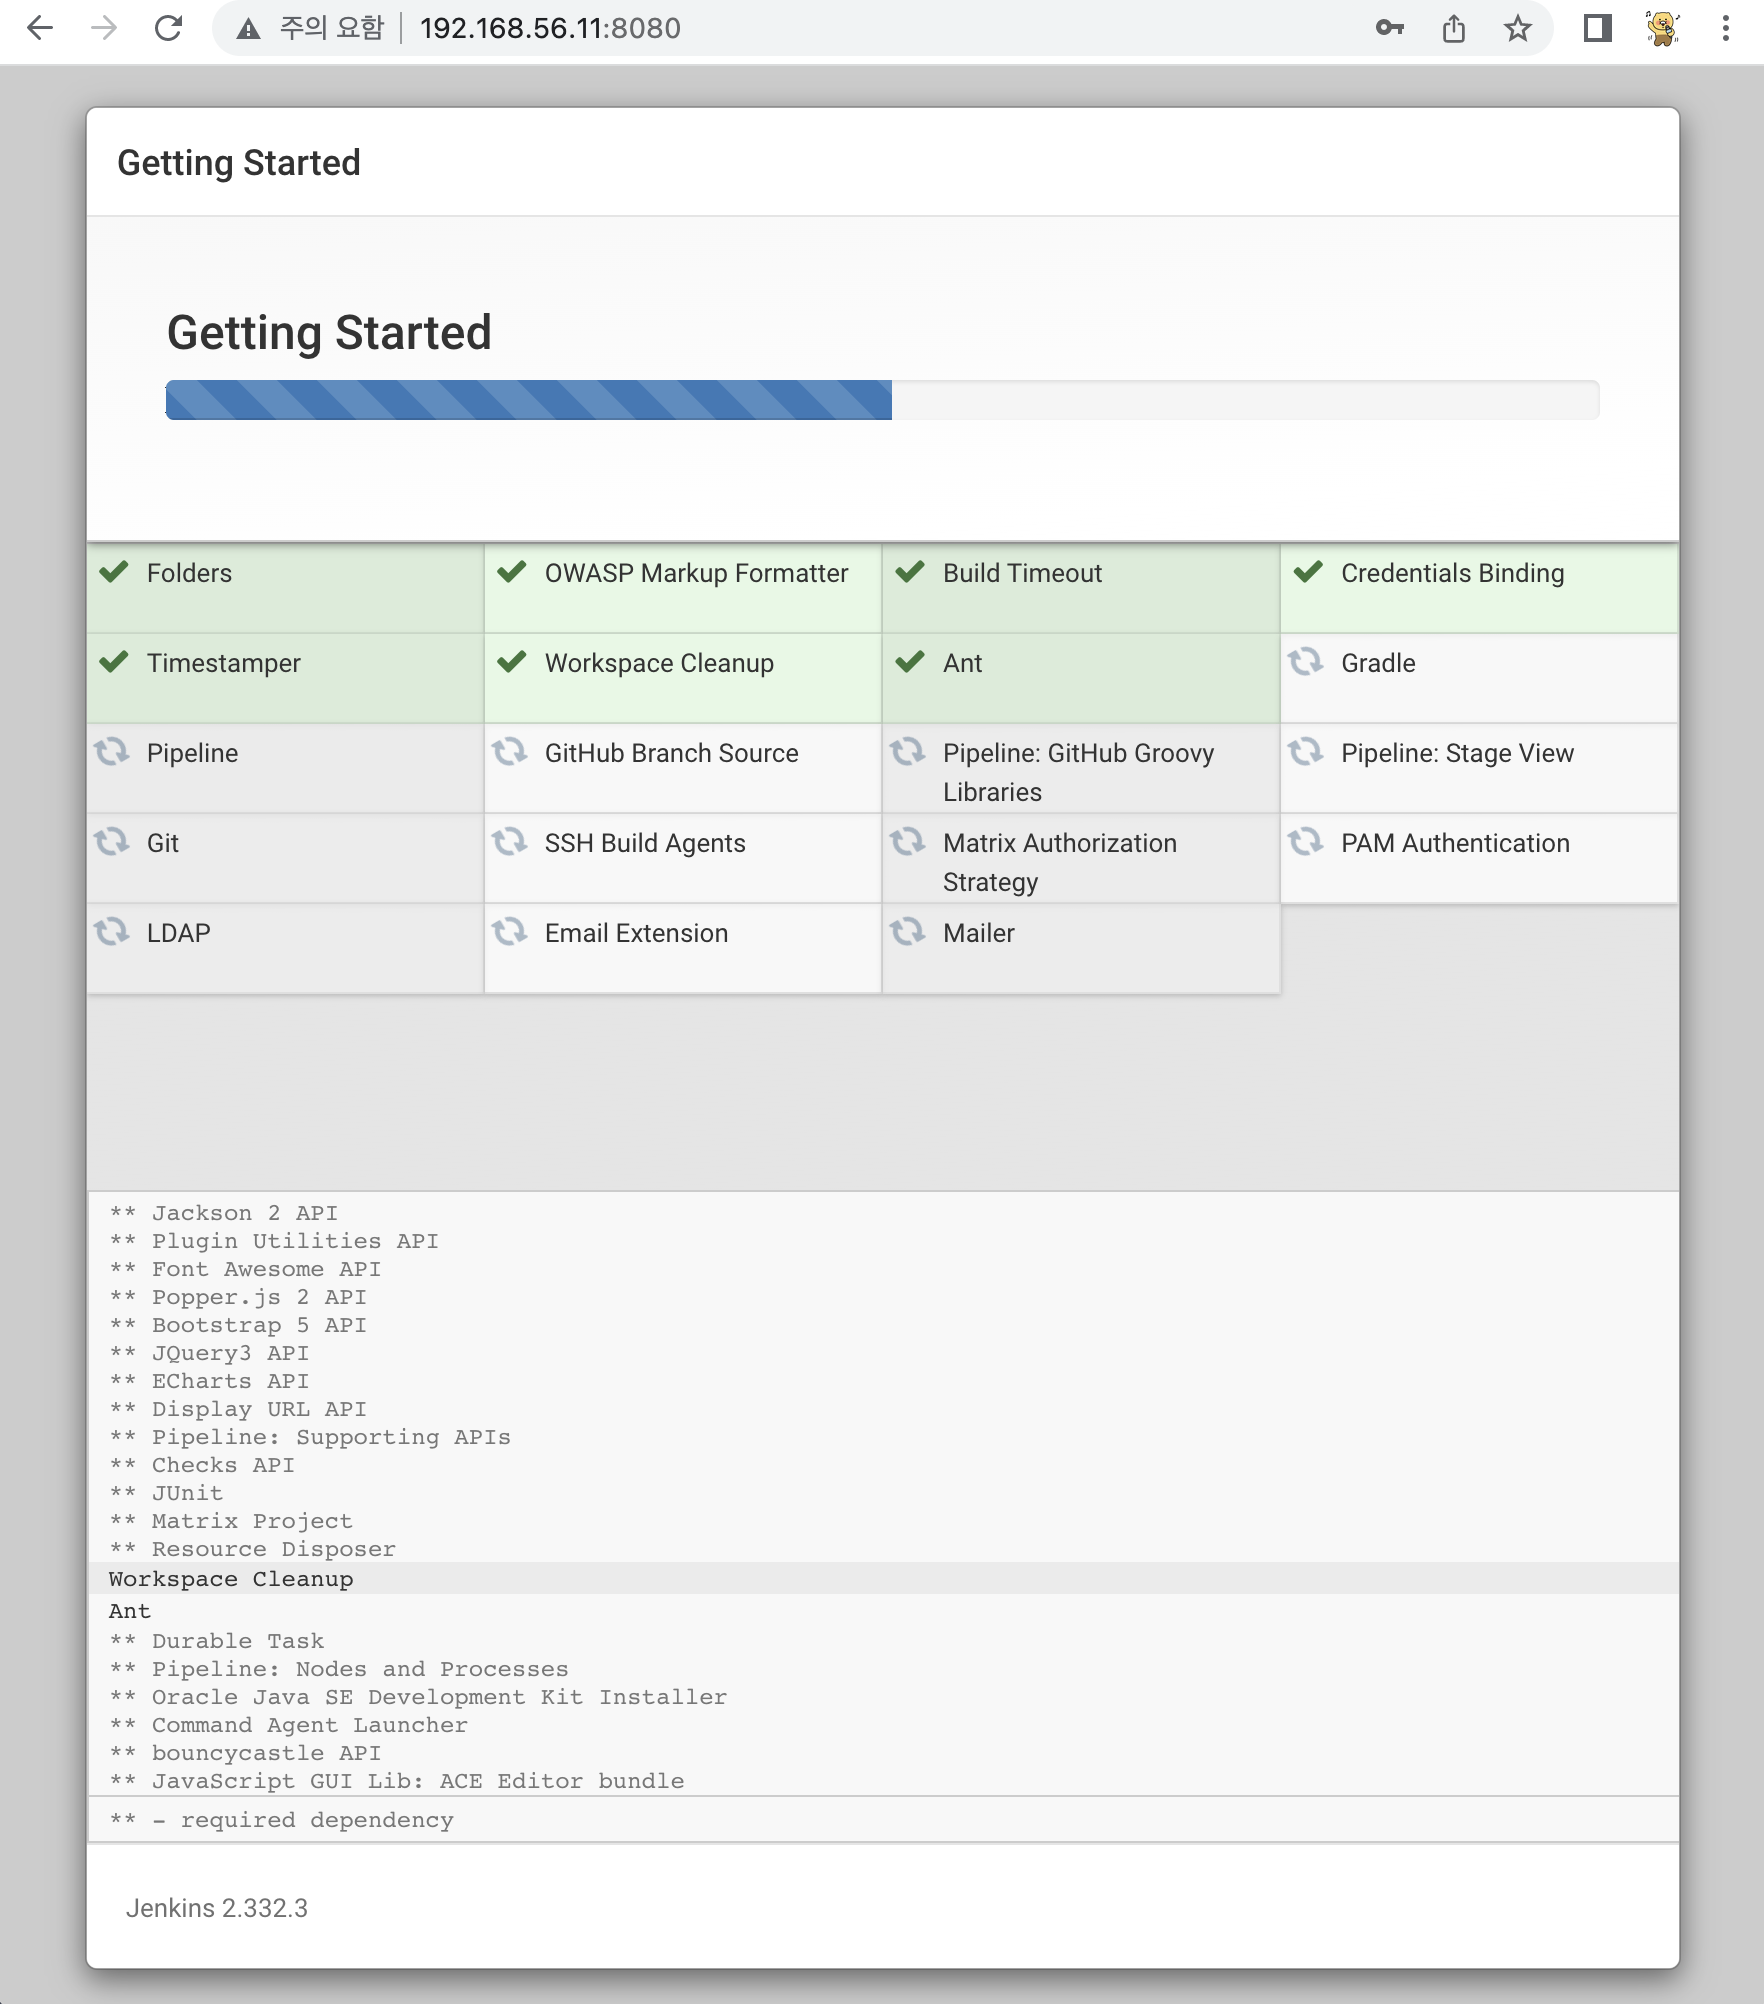Click the spinner beside PAM Authentication
1764x2004 pixels.
[x=1306, y=841]
